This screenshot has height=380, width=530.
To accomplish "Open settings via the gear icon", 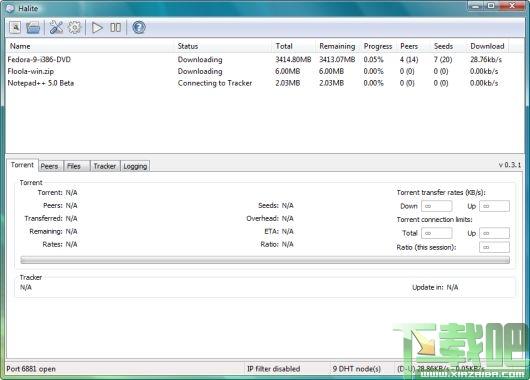I will [74, 27].
